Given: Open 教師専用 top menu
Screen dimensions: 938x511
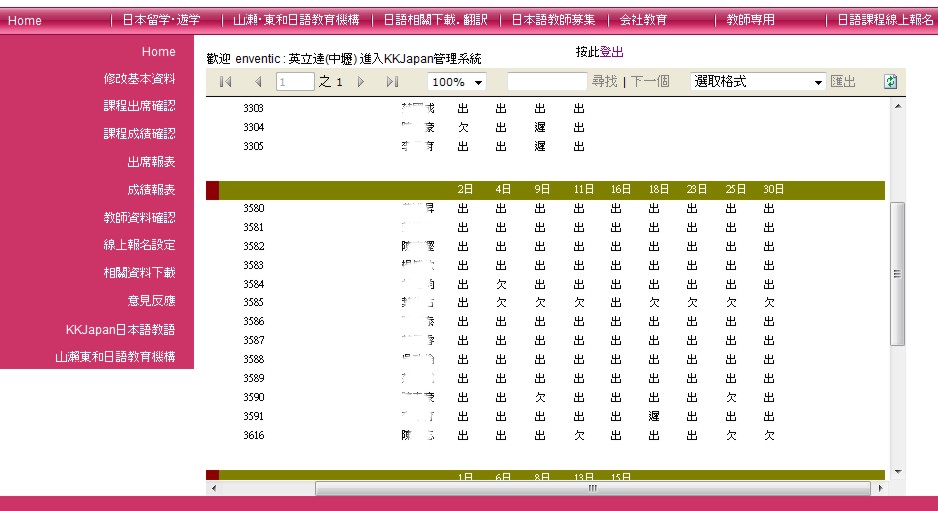Looking at the screenshot, I should (750, 20).
